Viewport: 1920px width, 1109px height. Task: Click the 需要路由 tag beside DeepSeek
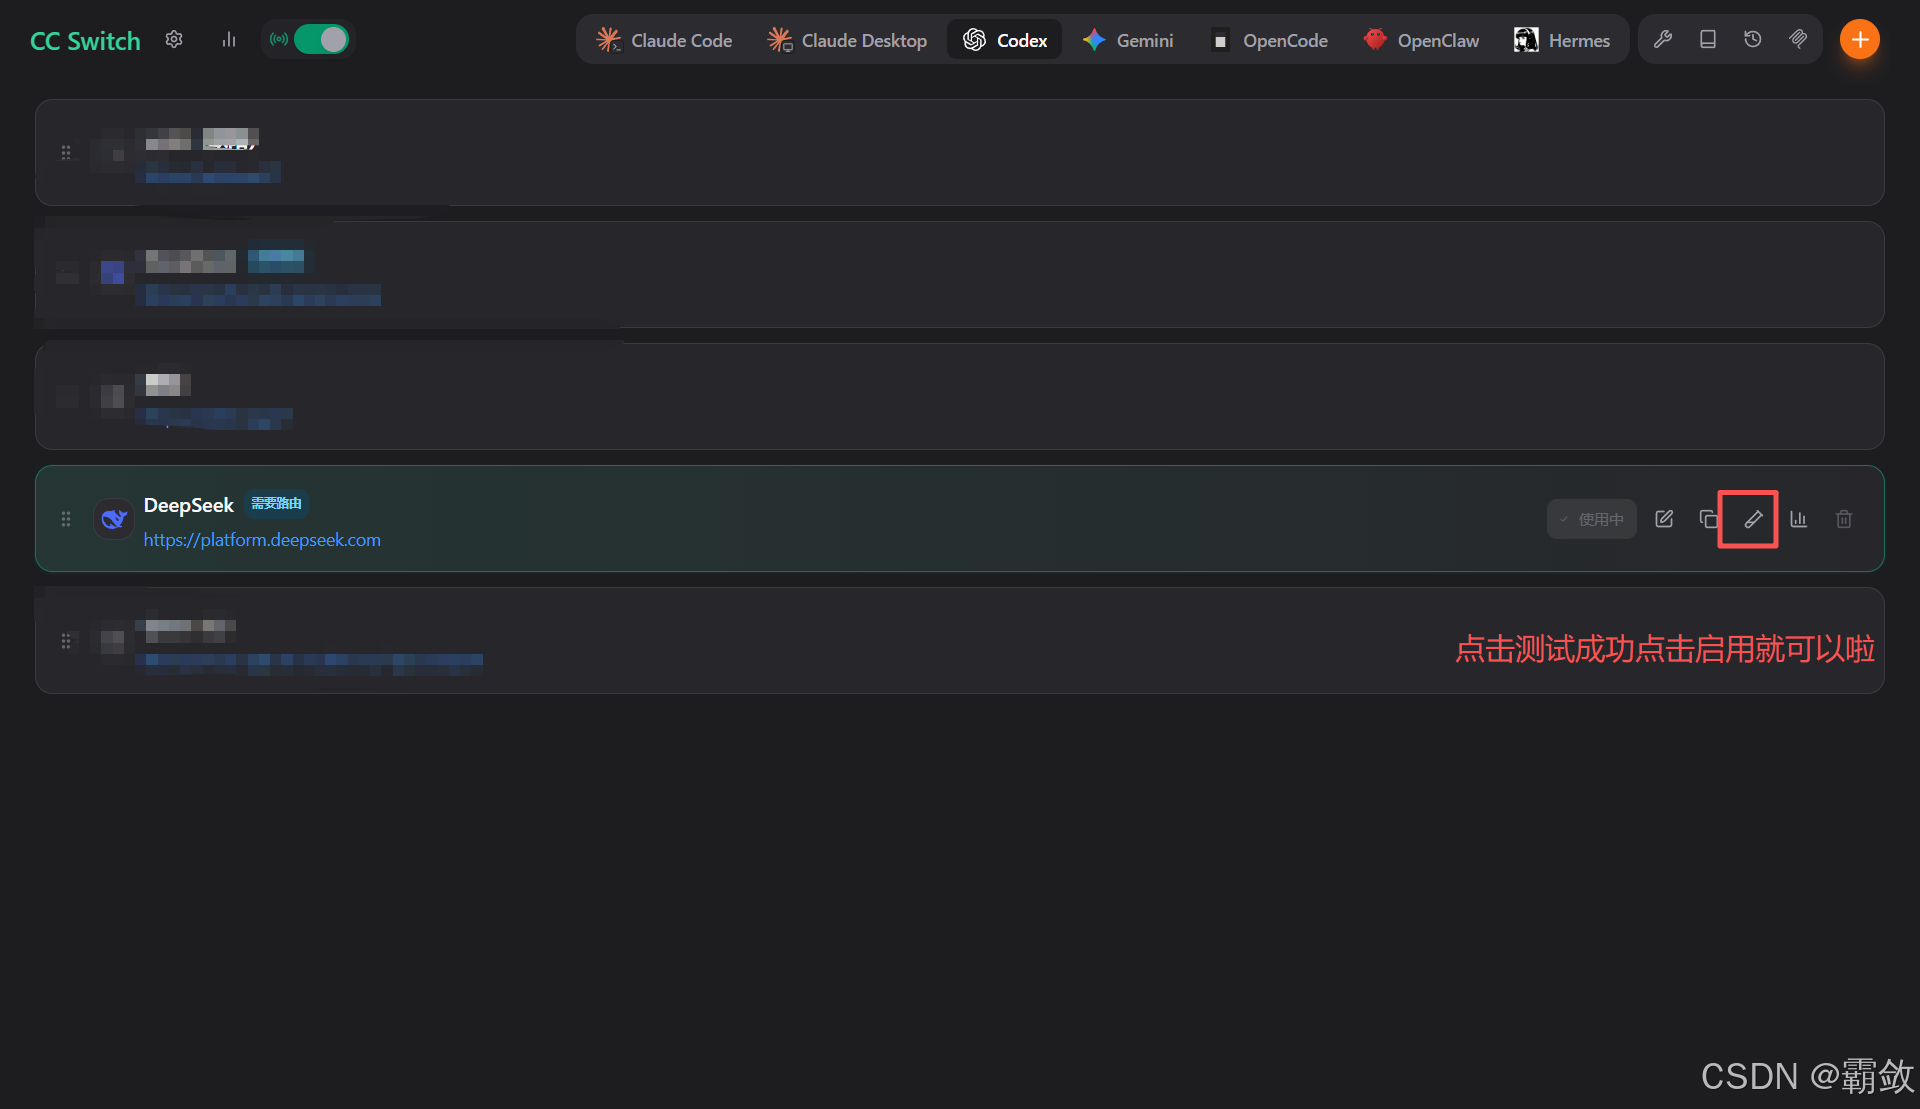(x=277, y=503)
